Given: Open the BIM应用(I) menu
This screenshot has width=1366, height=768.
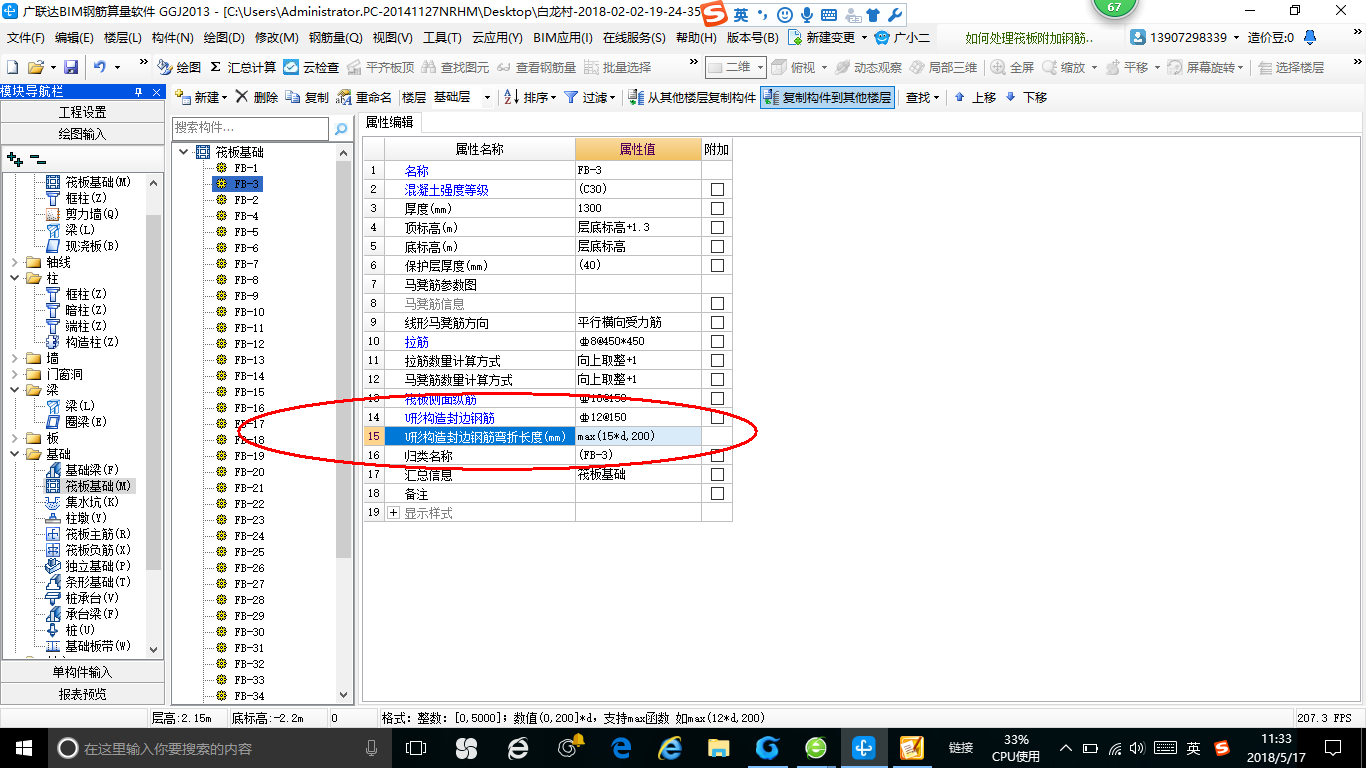Looking at the screenshot, I should click(562, 37).
